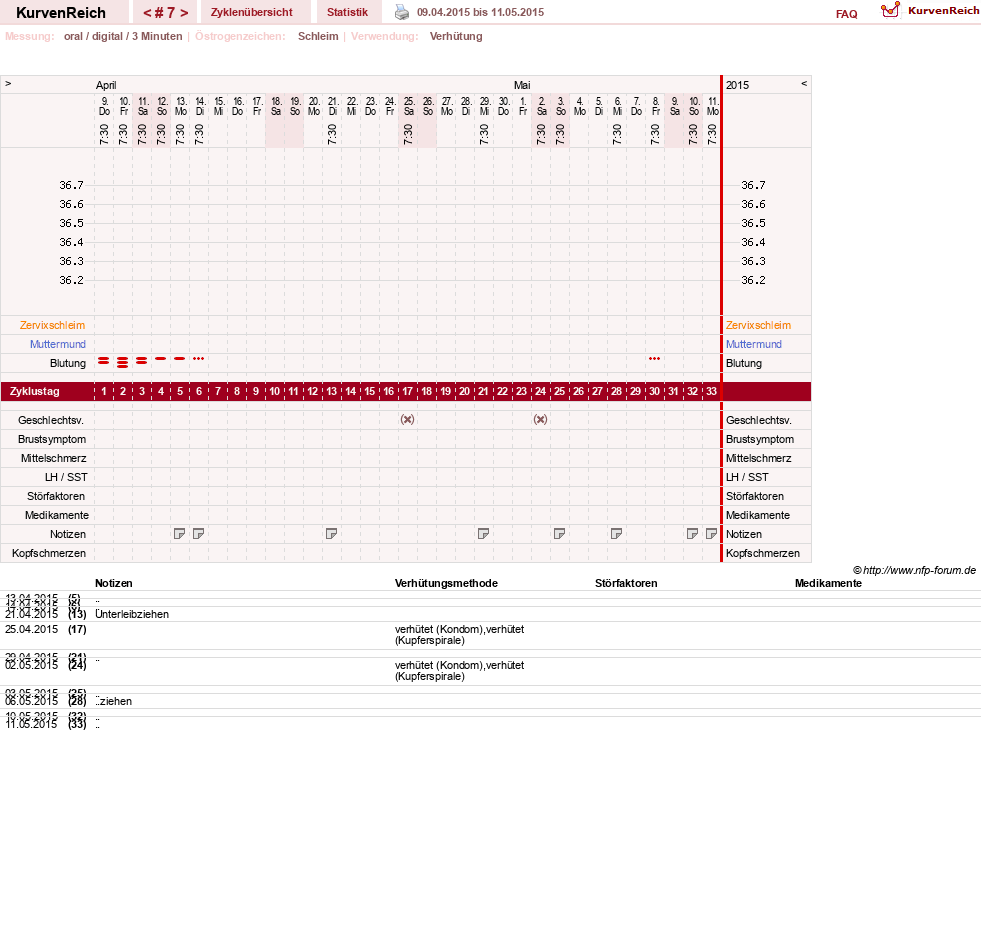981x932 pixels.
Task: Click the 11. Mo date column header
Action: pyautogui.click(x=713, y=106)
